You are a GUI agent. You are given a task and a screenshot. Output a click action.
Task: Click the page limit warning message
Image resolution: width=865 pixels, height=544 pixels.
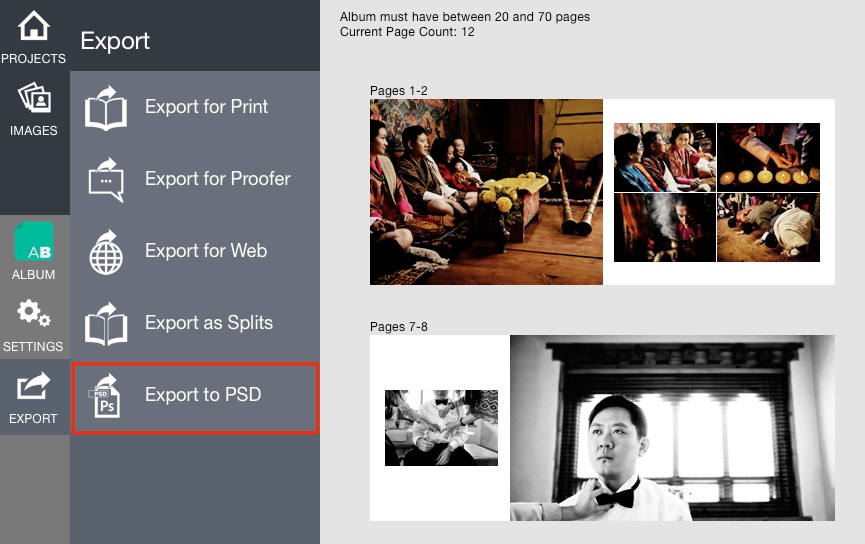(x=465, y=17)
